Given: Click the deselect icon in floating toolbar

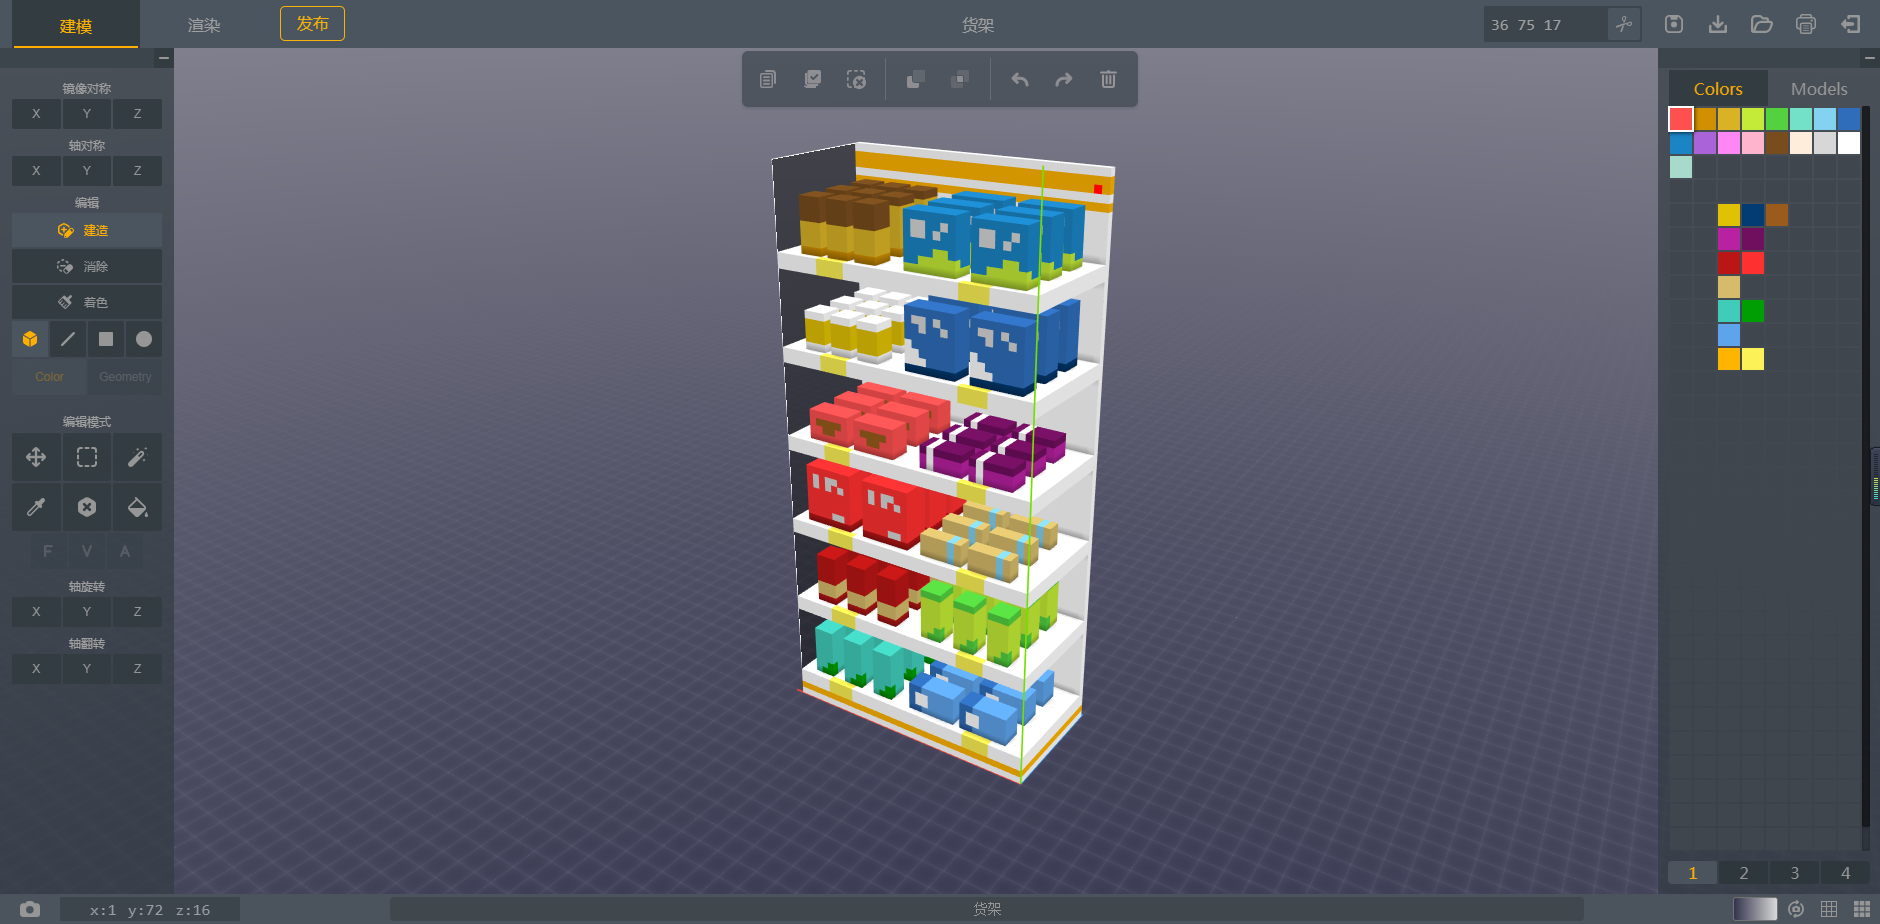Looking at the screenshot, I should [857, 79].
